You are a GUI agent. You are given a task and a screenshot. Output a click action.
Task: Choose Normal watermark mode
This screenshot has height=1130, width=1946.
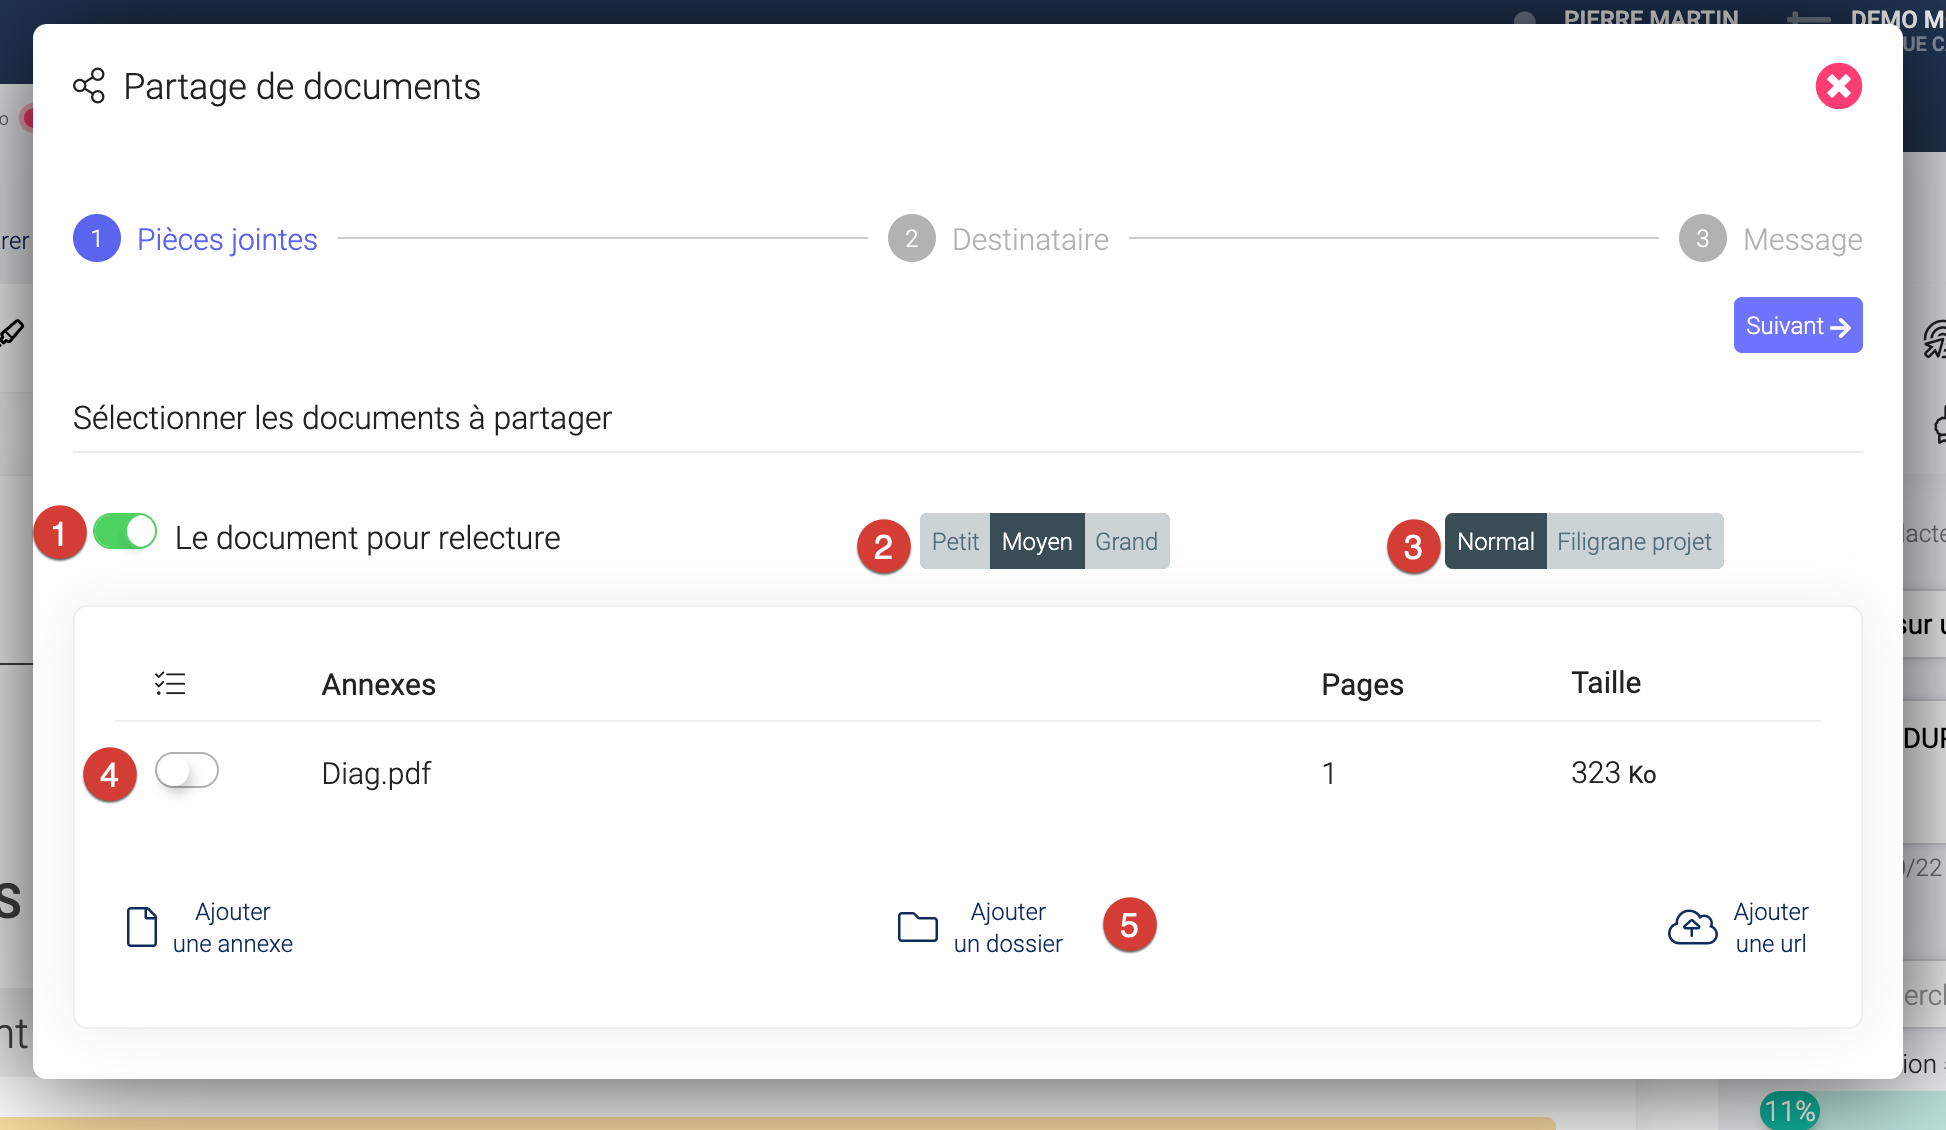[1495, 542]
